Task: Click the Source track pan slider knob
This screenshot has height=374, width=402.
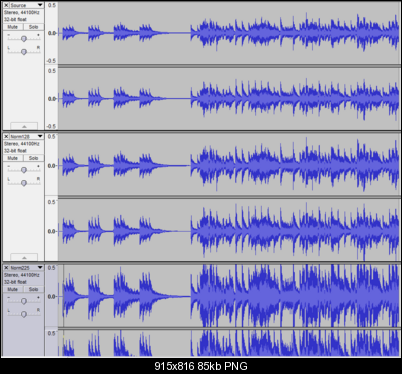Action: [x=24, y=52]
